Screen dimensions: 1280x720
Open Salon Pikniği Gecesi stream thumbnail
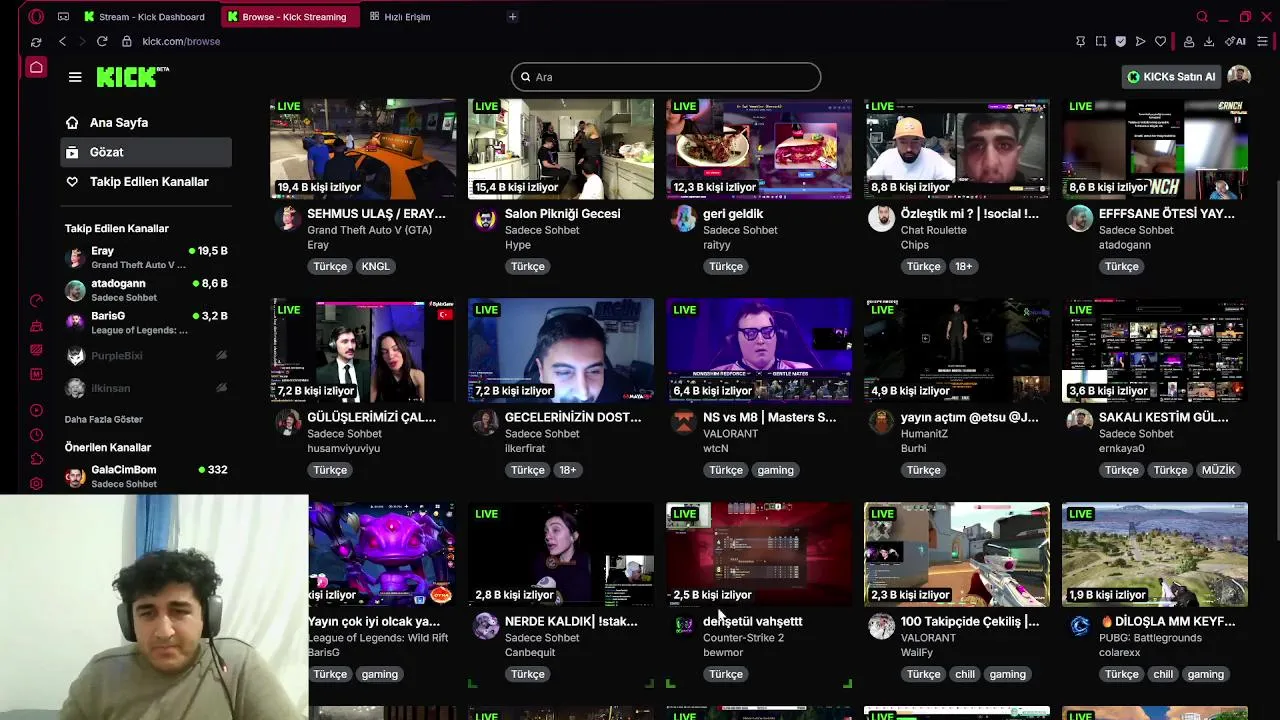tap(561, 148)
